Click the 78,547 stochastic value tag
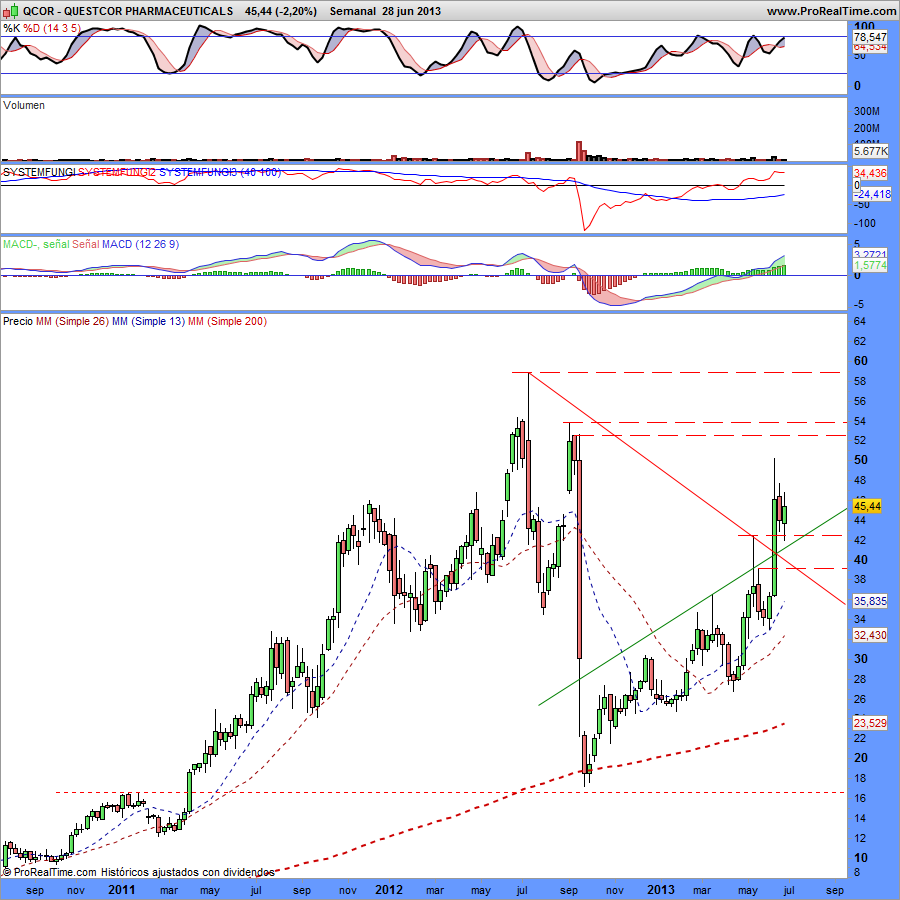 [870, 37]
